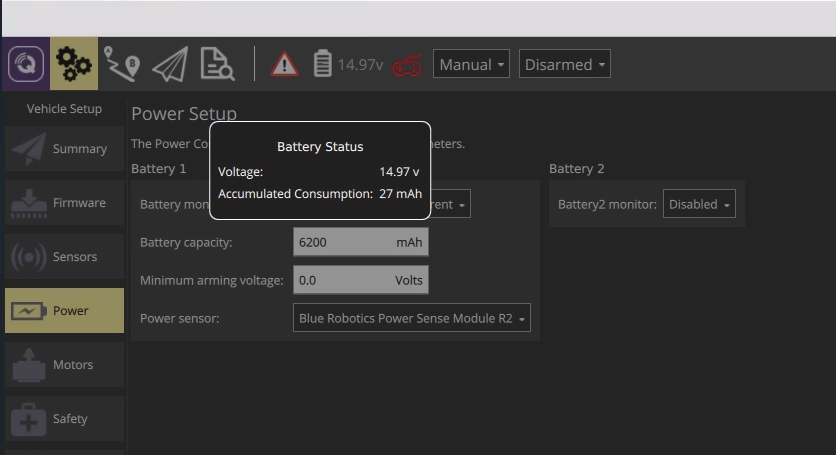Edit the Battery capacity 6200 mAh field
The image size is (836, 455).
[360, 242]
